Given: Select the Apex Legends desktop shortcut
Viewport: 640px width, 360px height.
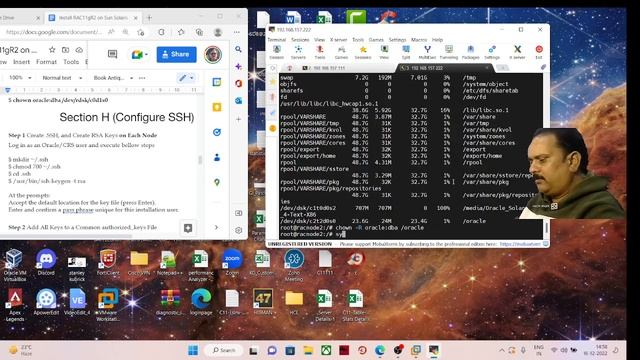Looking at the screenshot, I should 15,304.
